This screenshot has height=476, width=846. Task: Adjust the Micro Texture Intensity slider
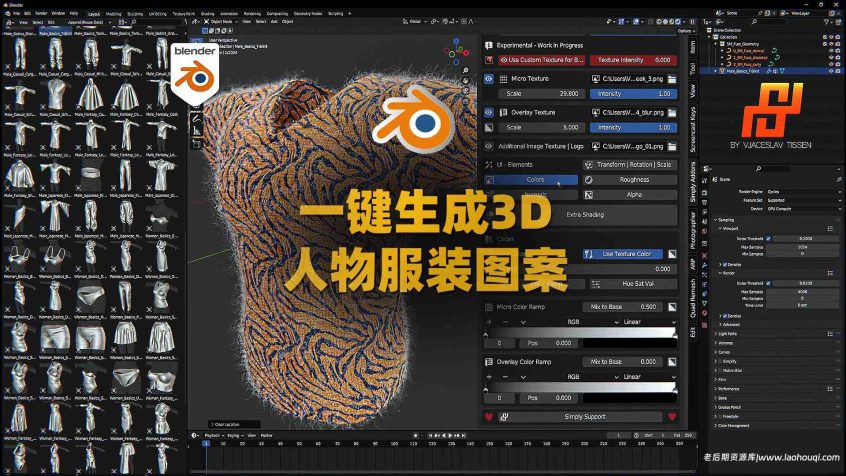pyautogui.click(x=633, y=94)
